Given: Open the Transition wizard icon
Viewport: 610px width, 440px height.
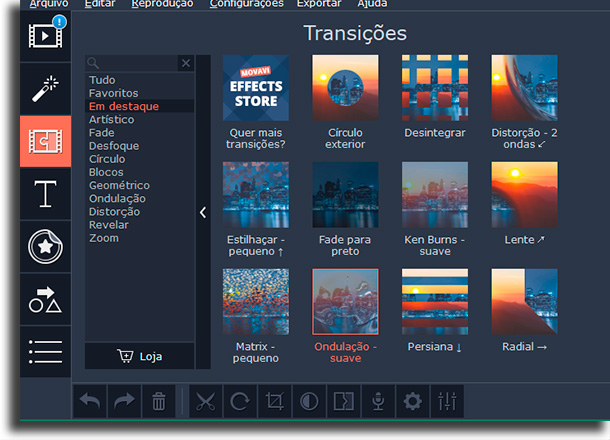Looking at the screenshot, I should click(344, 401).
